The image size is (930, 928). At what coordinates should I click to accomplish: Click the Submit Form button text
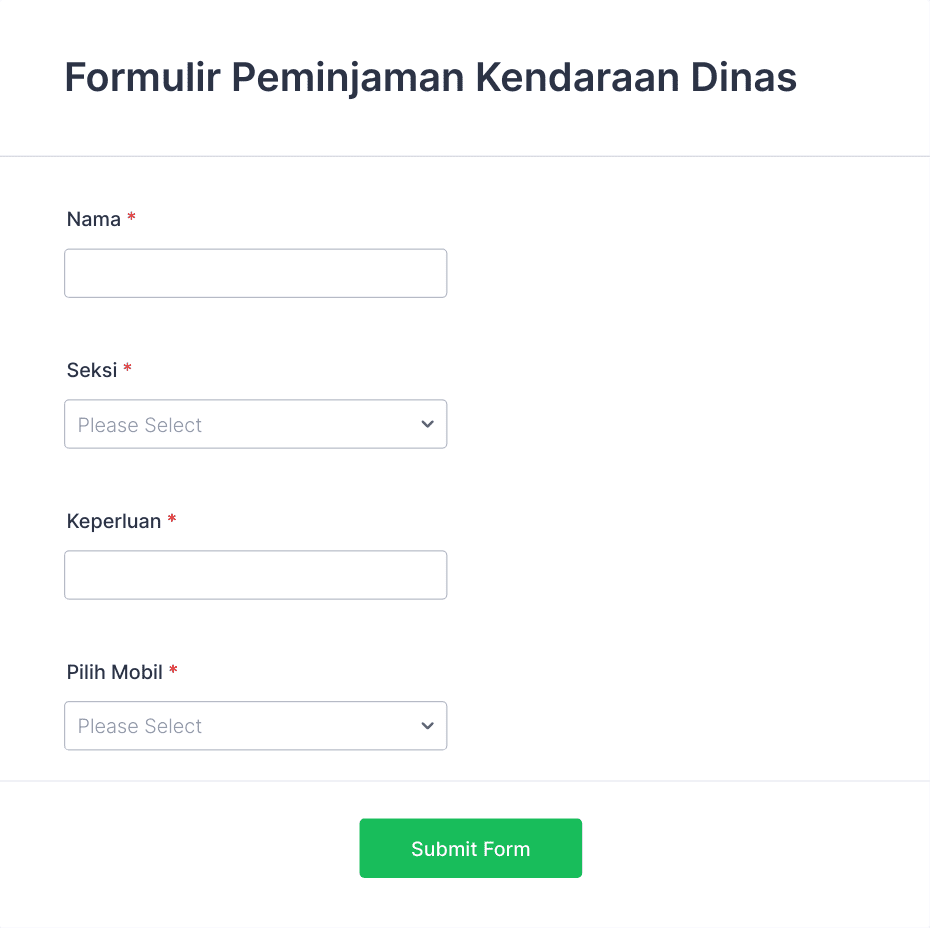click(x=470, y=849)
